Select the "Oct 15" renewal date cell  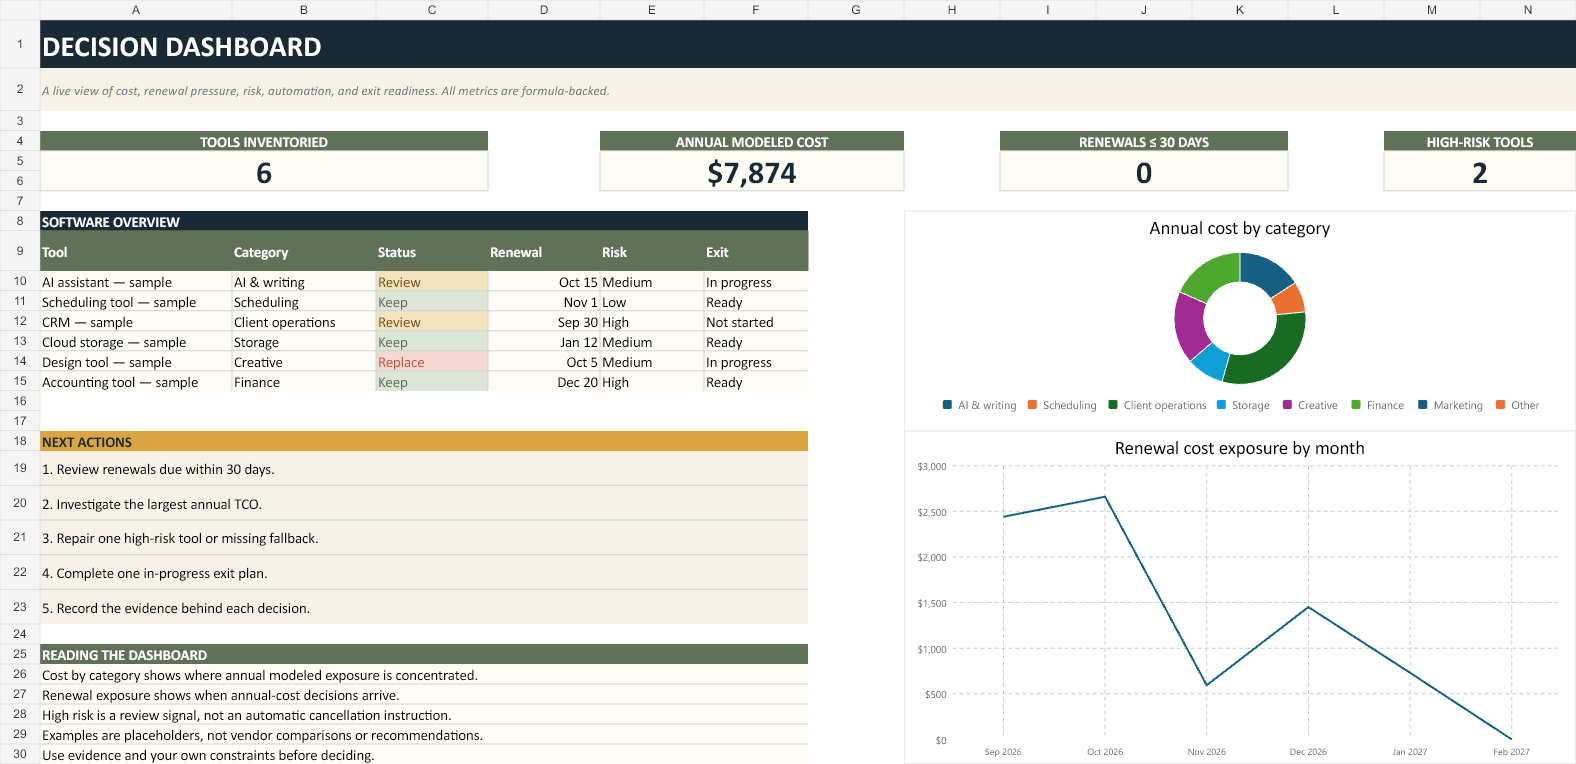pyautogui.click(x=544, y=282)
